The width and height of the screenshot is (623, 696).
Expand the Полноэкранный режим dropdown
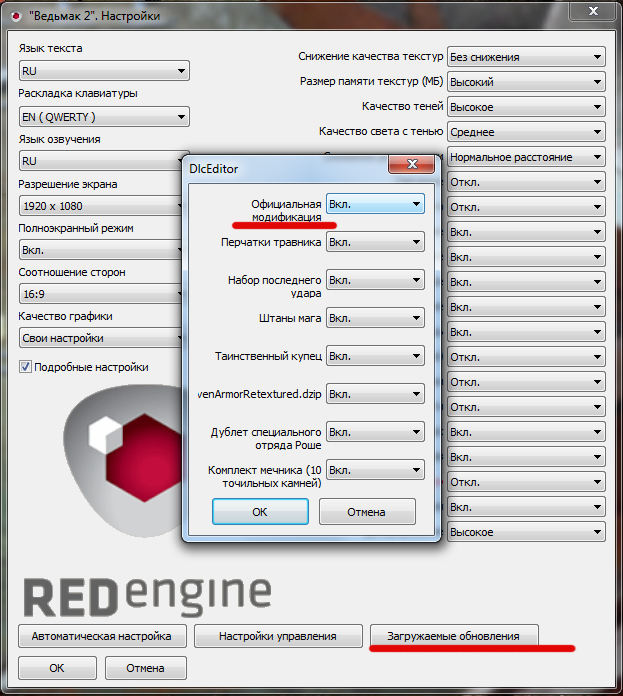(x=101, y=250)
